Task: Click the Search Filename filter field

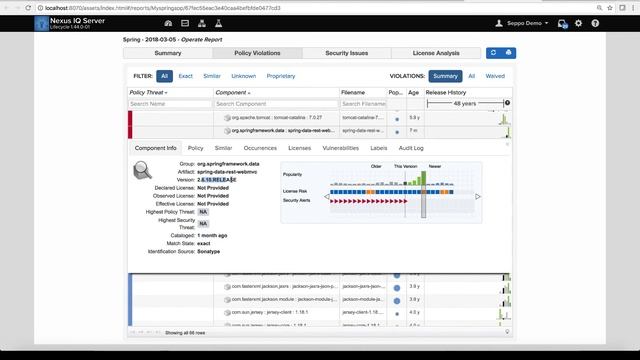Action: [x=363, y=104]
